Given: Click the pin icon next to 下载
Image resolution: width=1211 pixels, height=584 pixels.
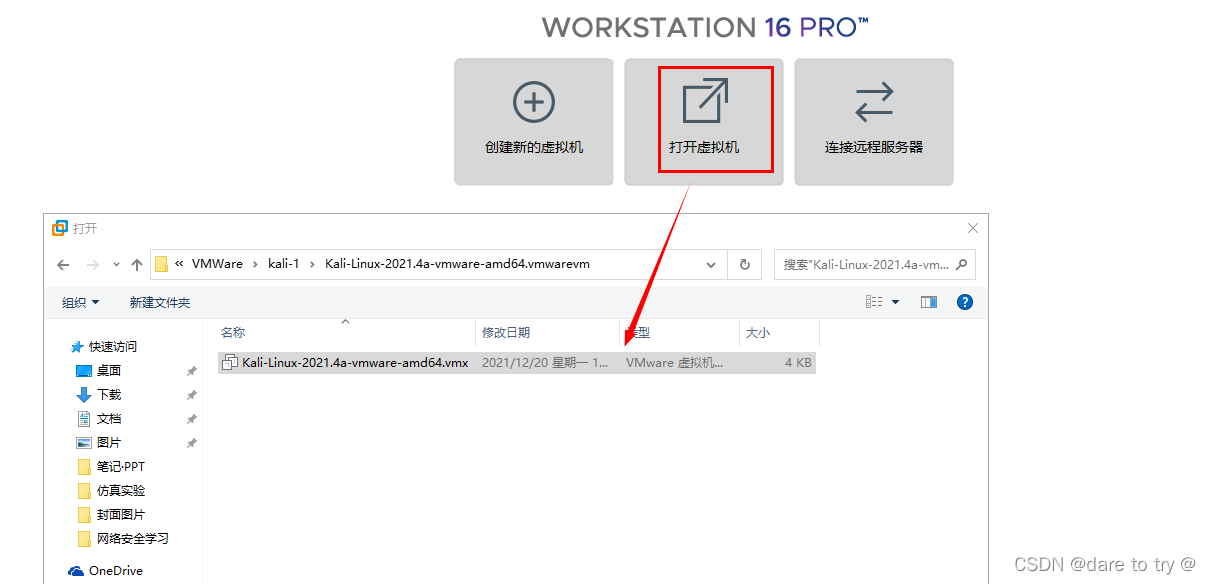Looking at the screenshot, I should coord(191,395).
